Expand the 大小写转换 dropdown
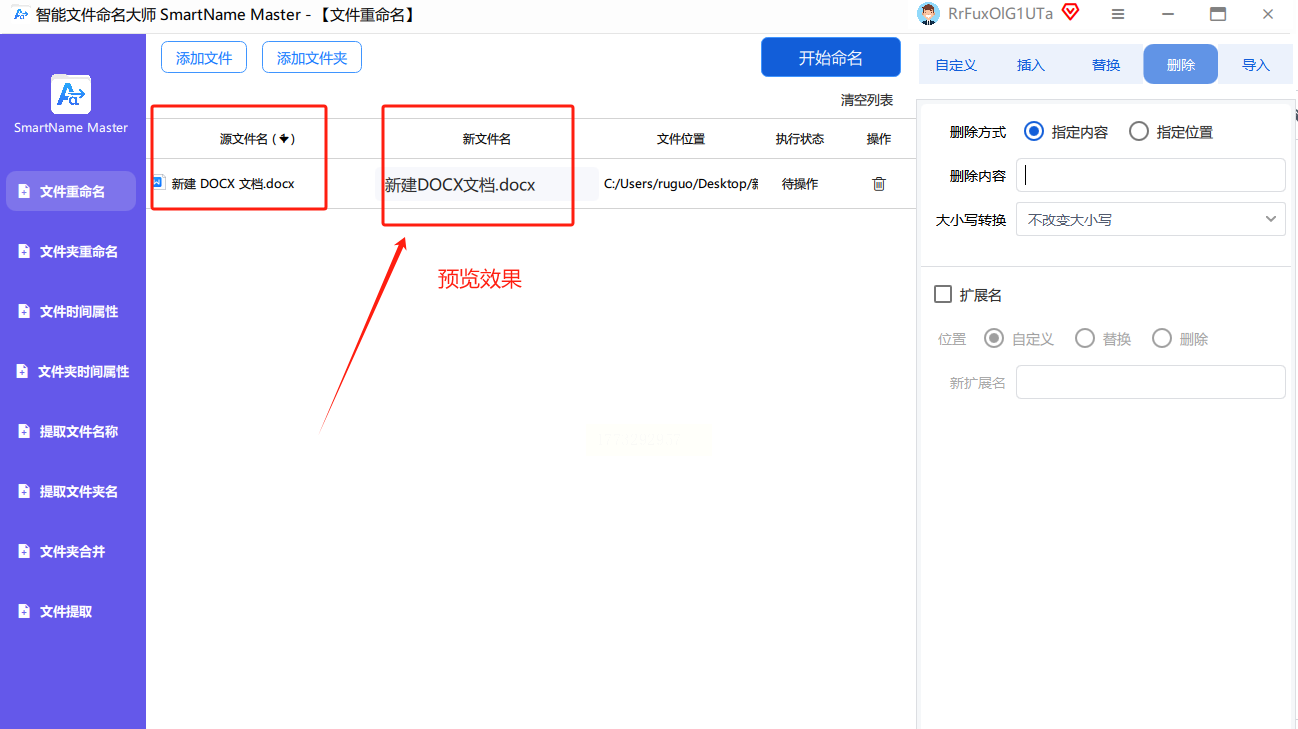Image resolution: width=1298 pixels, height=729 pixels. coord(1151,219)
